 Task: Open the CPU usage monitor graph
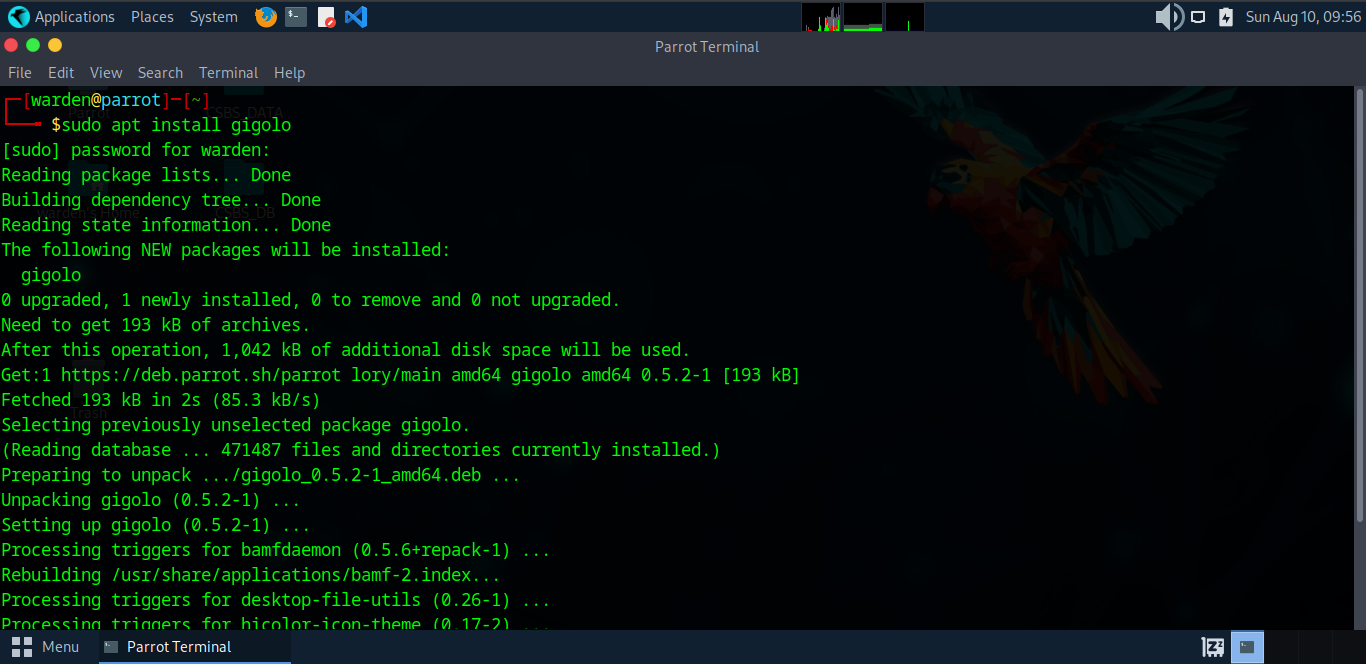tap(821, 17)
